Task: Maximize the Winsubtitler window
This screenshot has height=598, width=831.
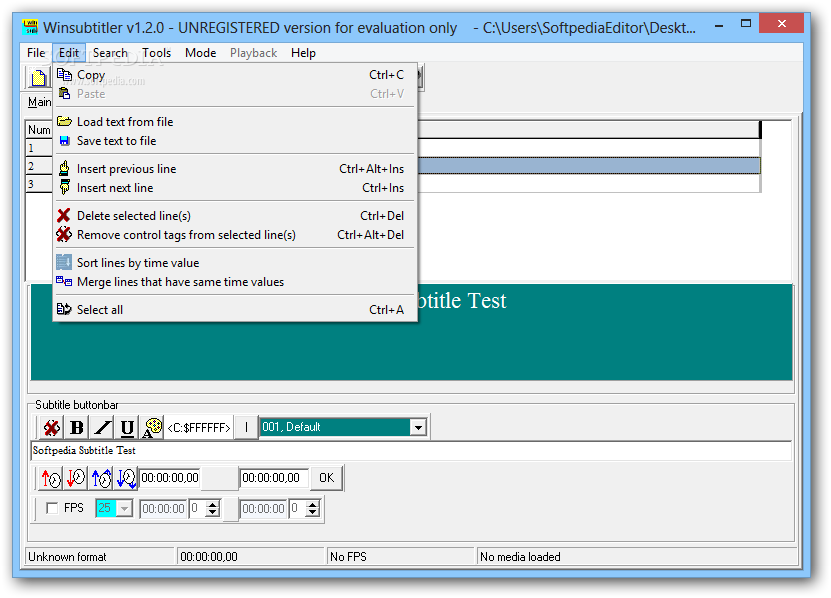Action: click(x=746, y=24)
